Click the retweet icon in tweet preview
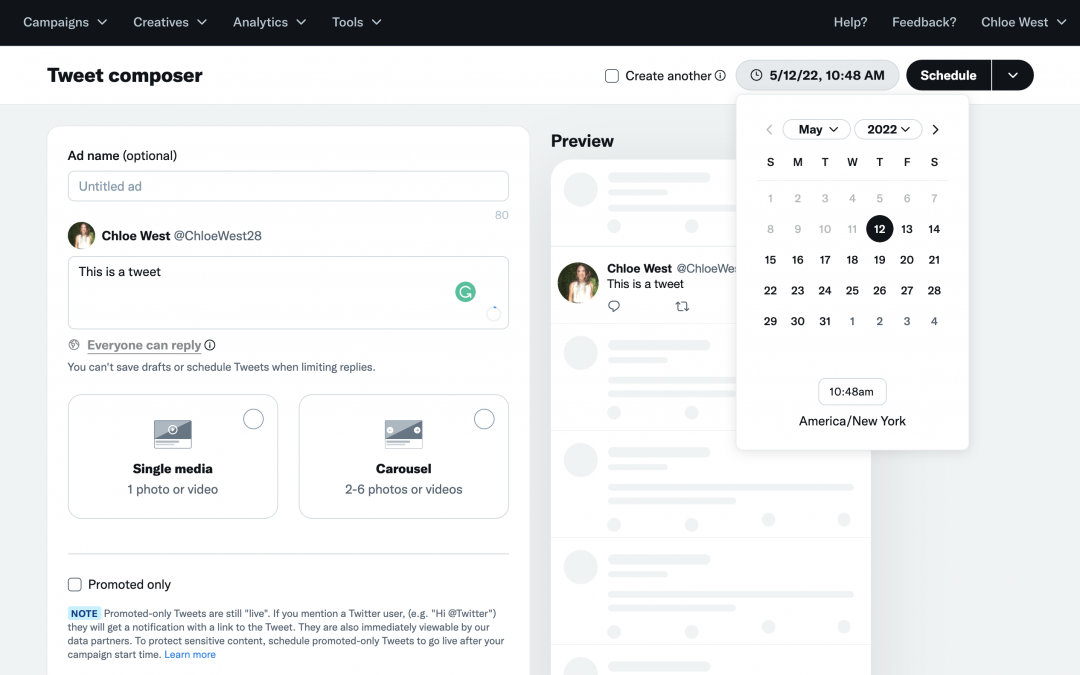Screen dimensions: 1080x675 point(682,306)
